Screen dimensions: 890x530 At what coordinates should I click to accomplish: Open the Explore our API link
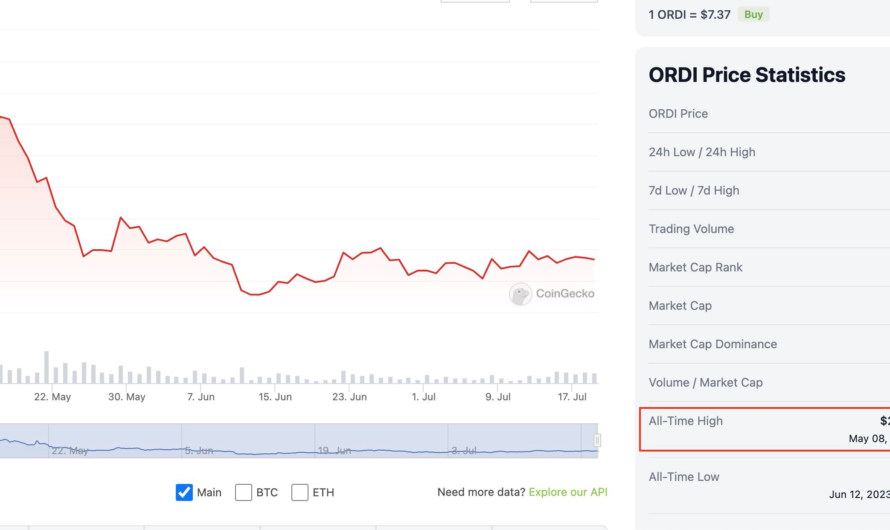[x=567, y=492]
